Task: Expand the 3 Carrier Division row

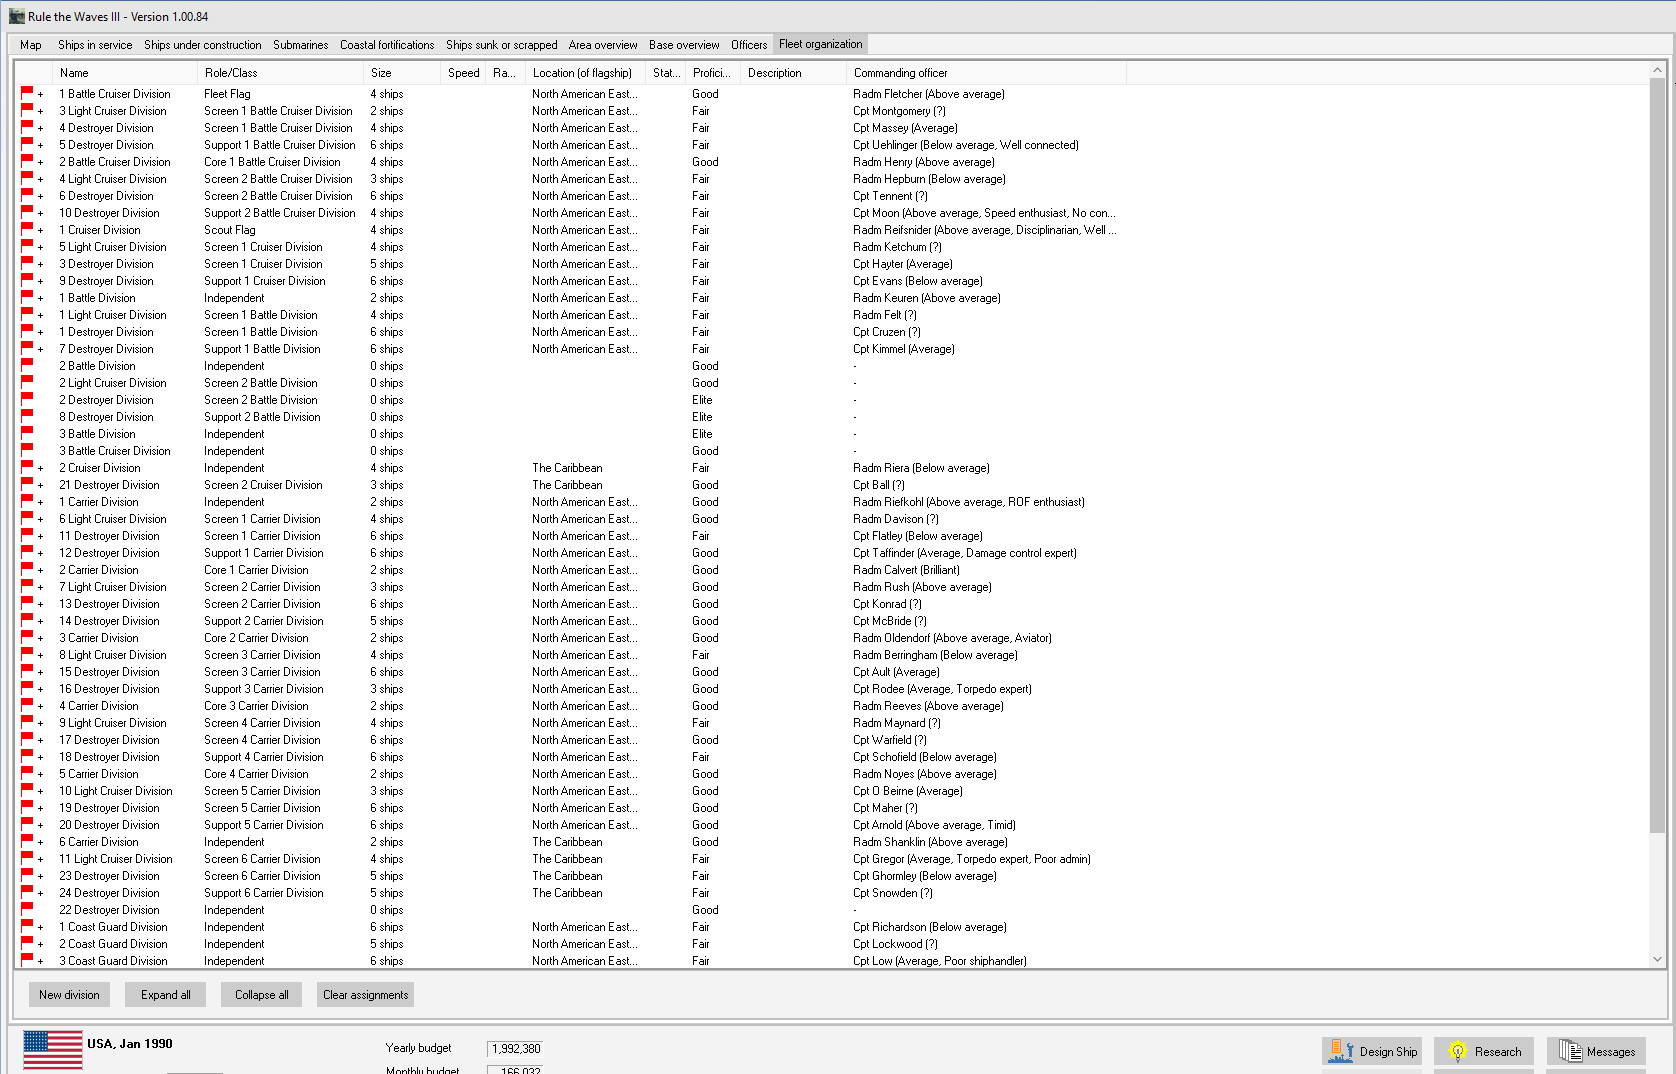Action: pyautogui.click(x=41, y=639)
